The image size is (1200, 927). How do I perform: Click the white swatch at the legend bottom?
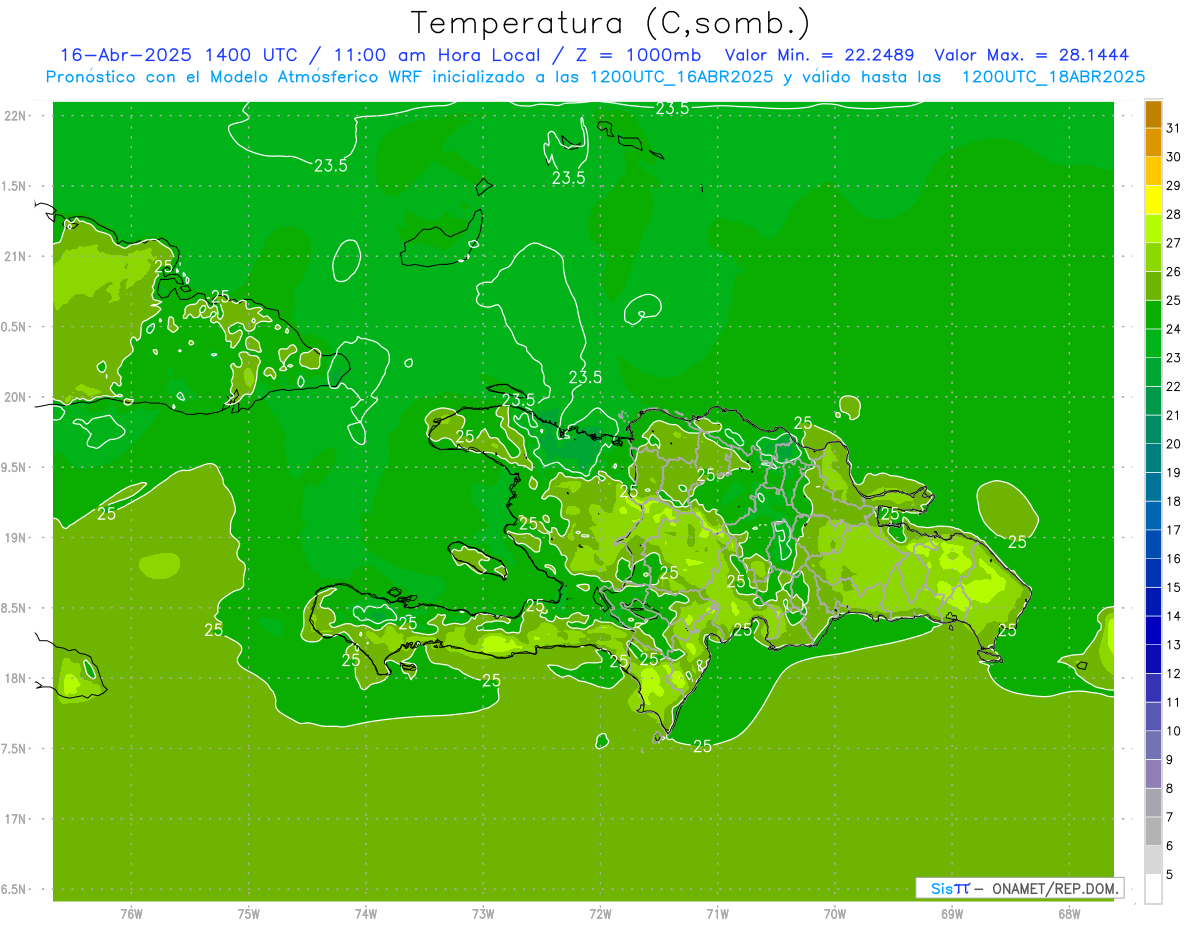point(1153,889)
